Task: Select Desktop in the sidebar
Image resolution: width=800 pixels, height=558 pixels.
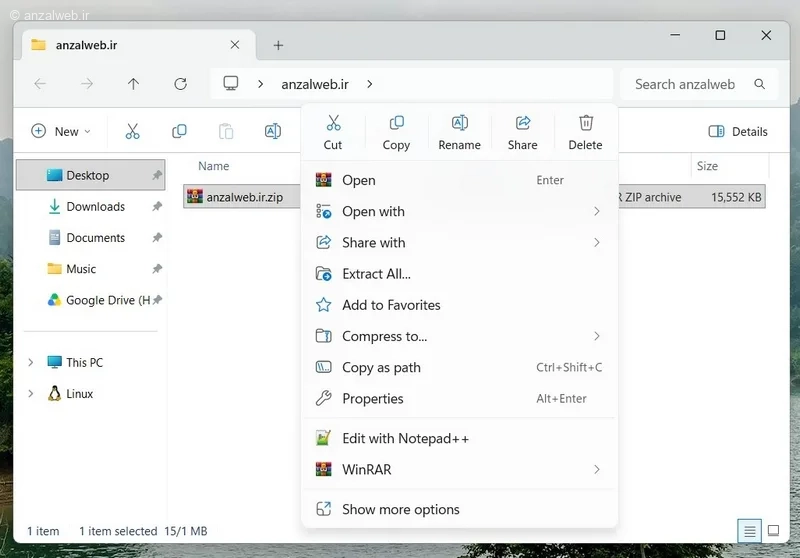Action: point(91,175)
